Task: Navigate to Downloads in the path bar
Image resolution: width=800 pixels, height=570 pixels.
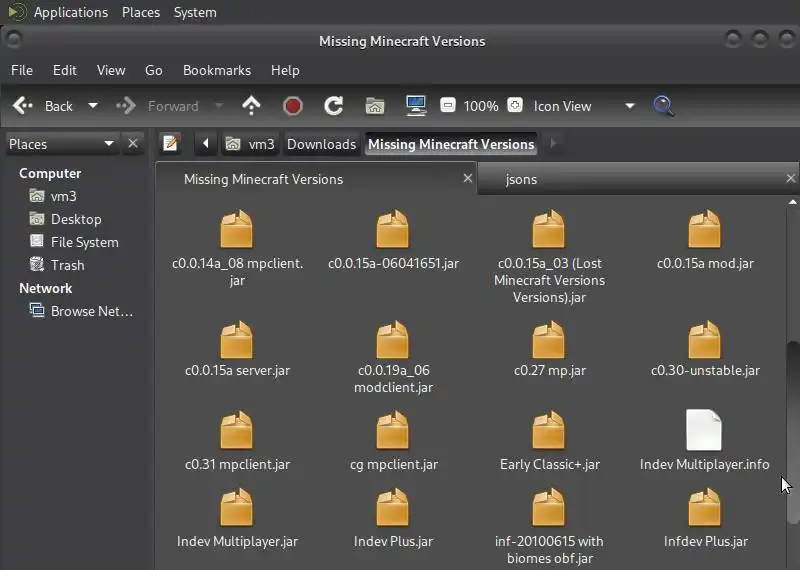Action: (321, 144)
